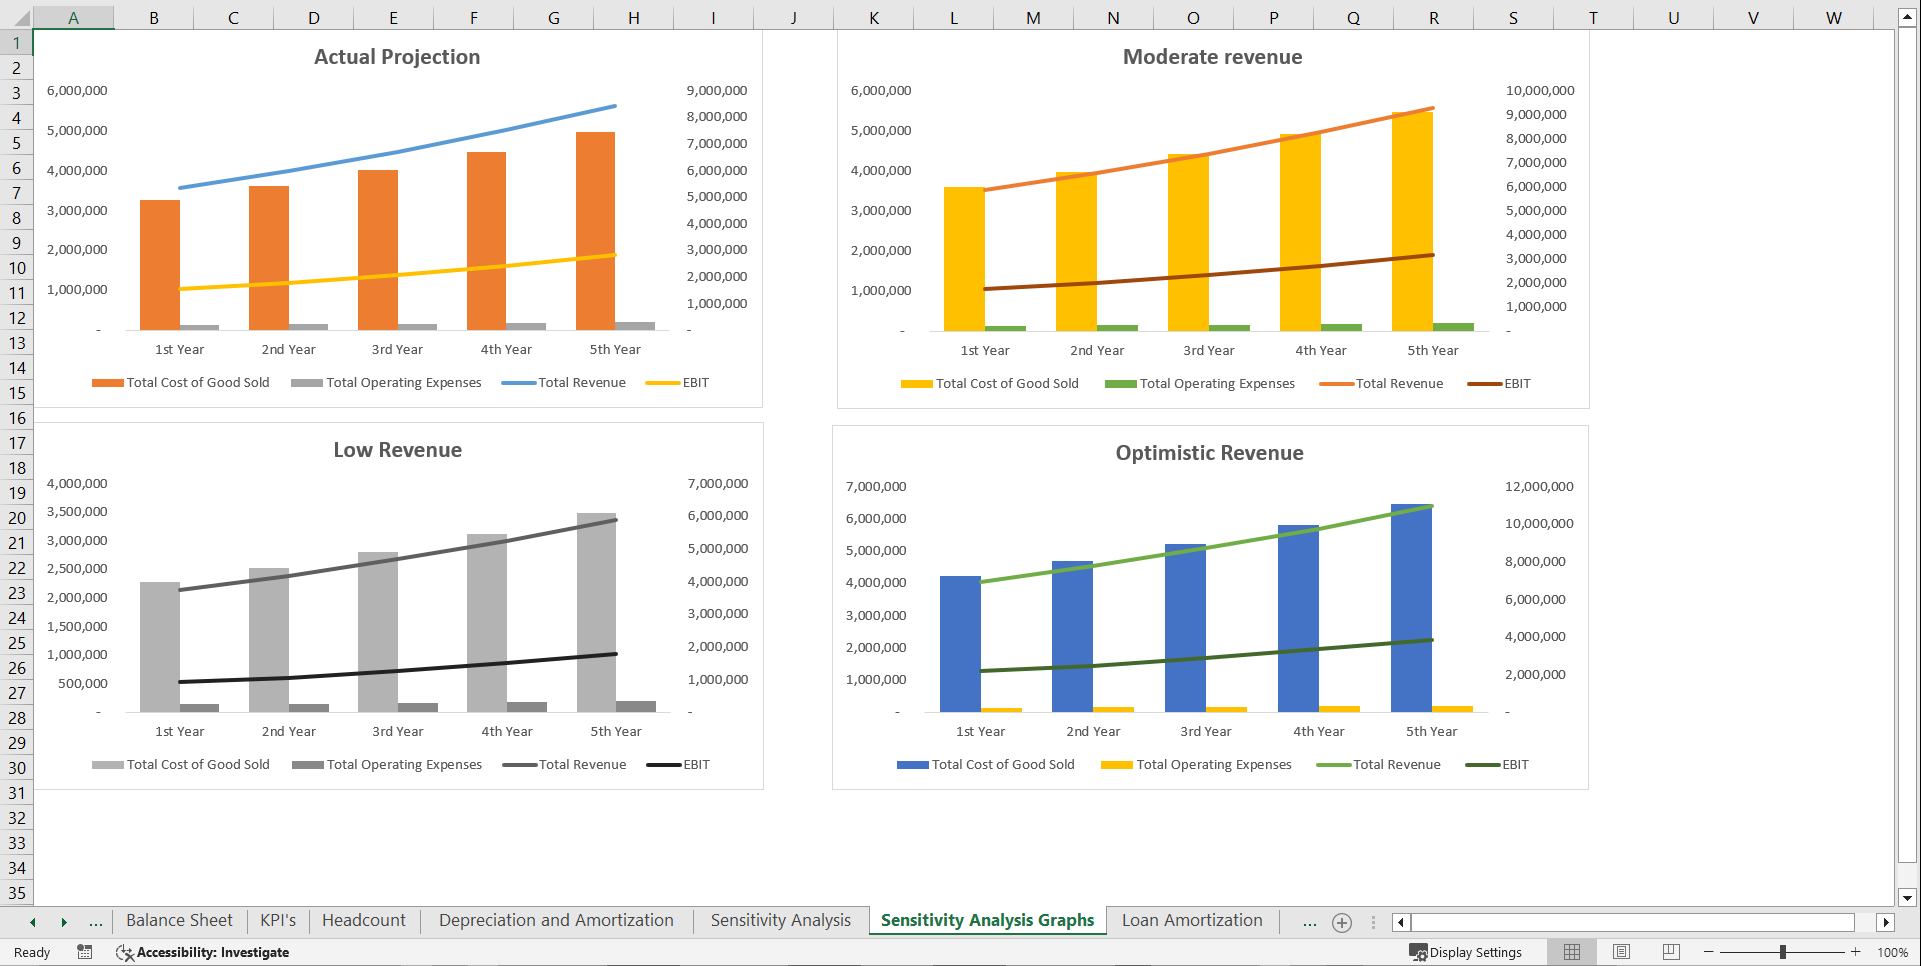Open Page Break Preview
Viewport: 1921px width, 966px height.
click(1671, 952)
